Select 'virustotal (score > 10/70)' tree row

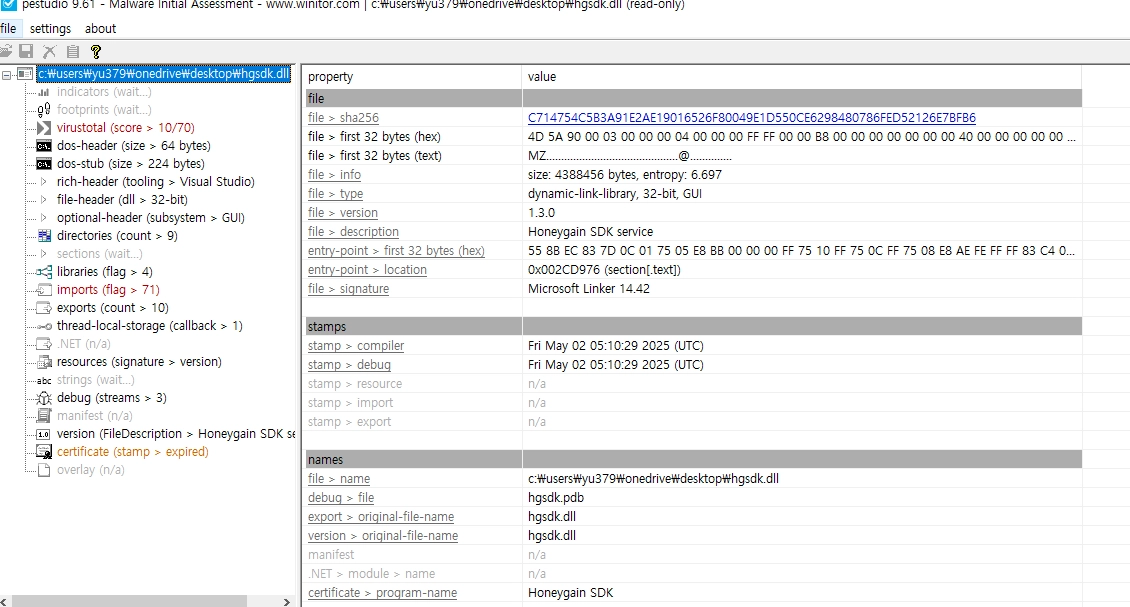(x=125, y=128)
